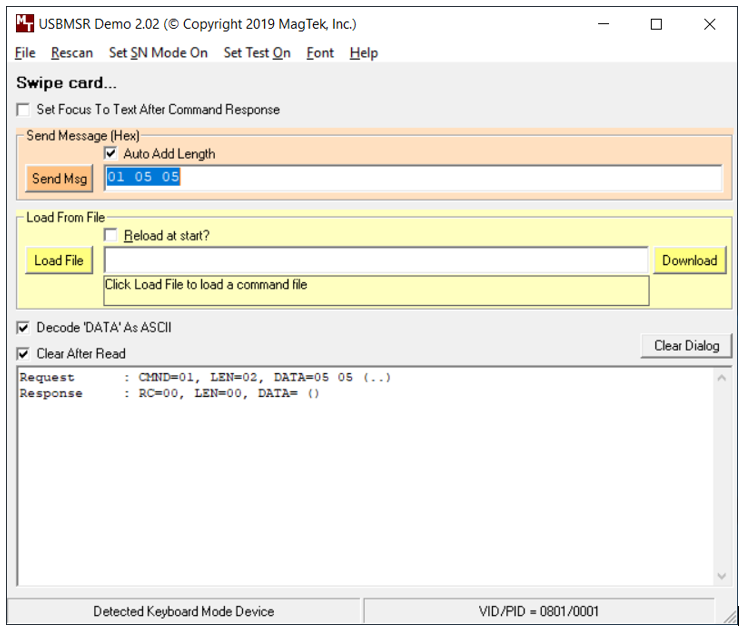Disable Clear After Read checkbox
The width and height of the screenshot is (744, 627).
pos(23,354)
